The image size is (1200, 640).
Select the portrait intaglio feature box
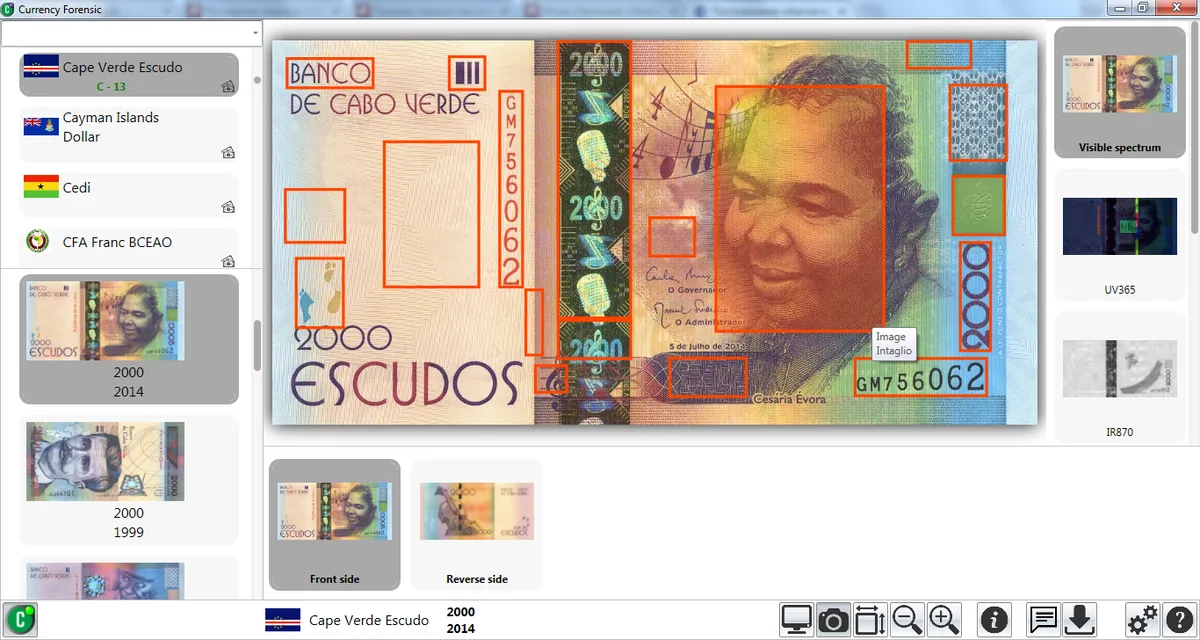801,209
